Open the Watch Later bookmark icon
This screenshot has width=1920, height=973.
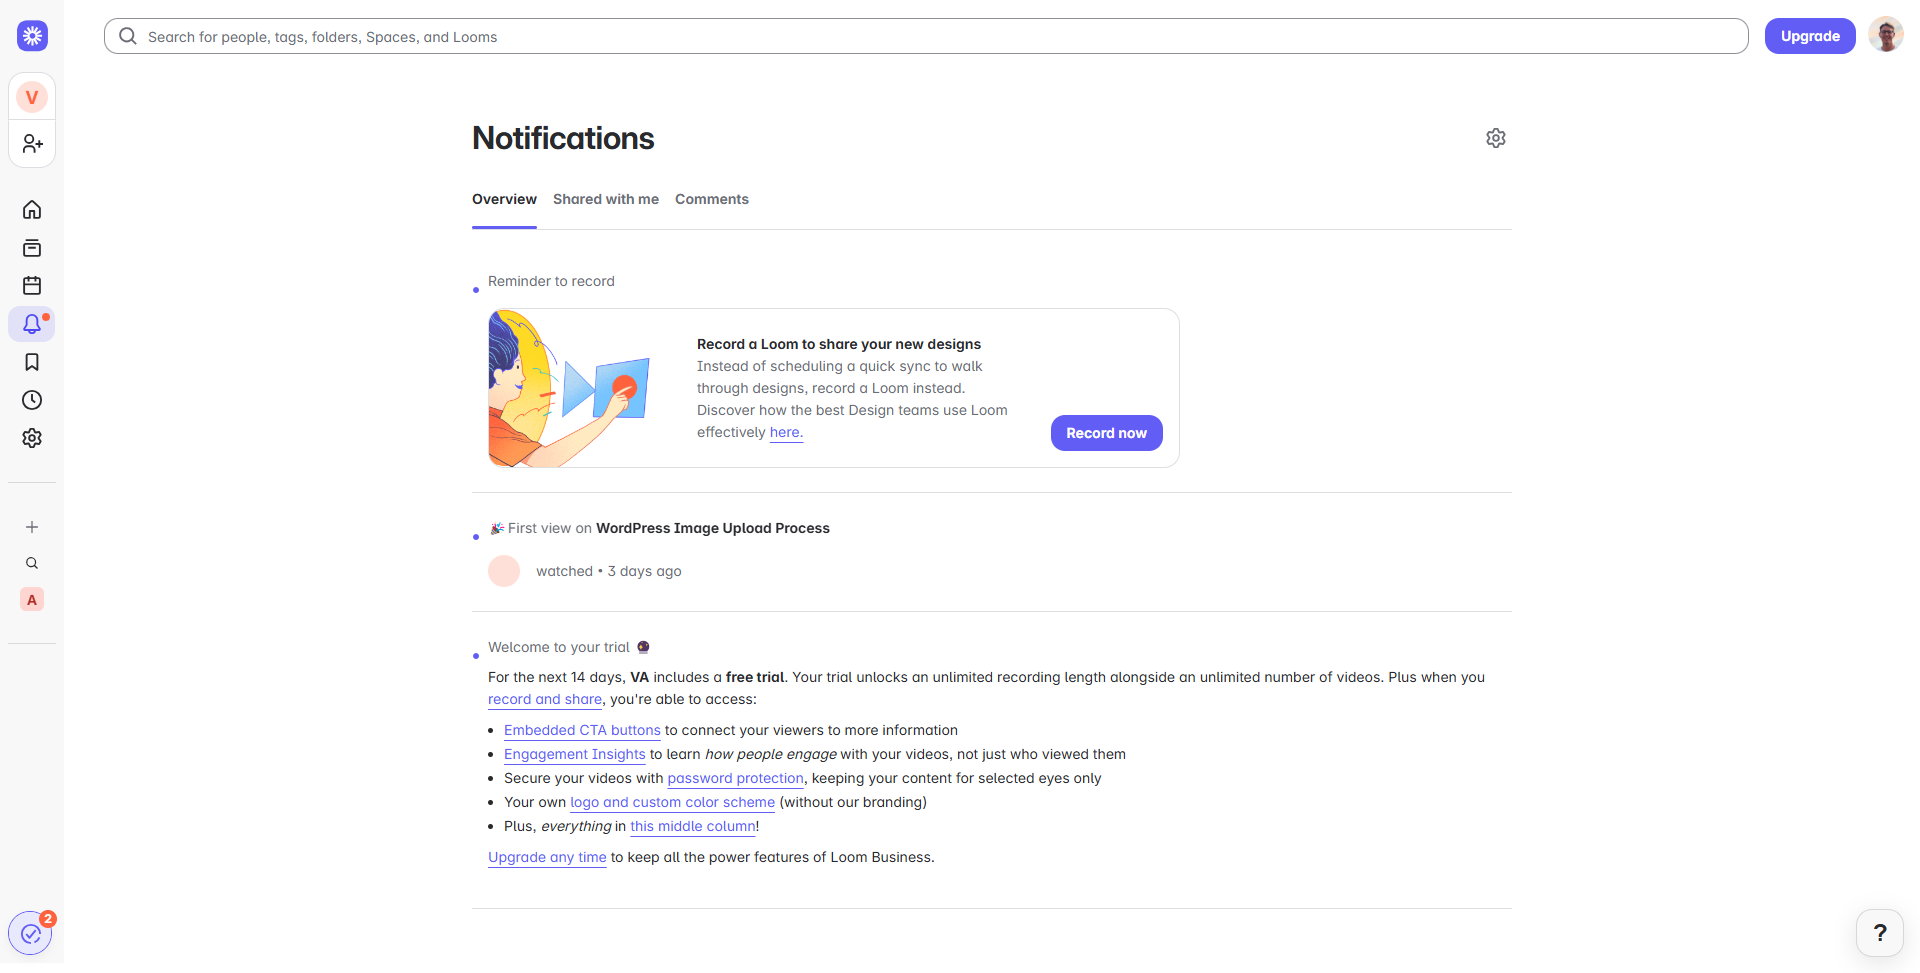pyautogui.click(x=32, y=362)
